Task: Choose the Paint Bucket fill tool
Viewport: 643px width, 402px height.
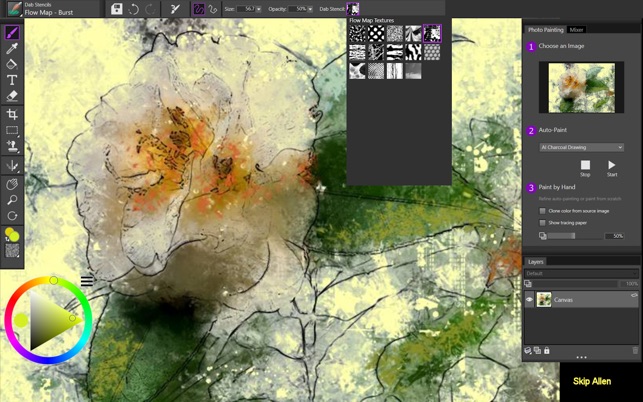Action: click(12, 64)
